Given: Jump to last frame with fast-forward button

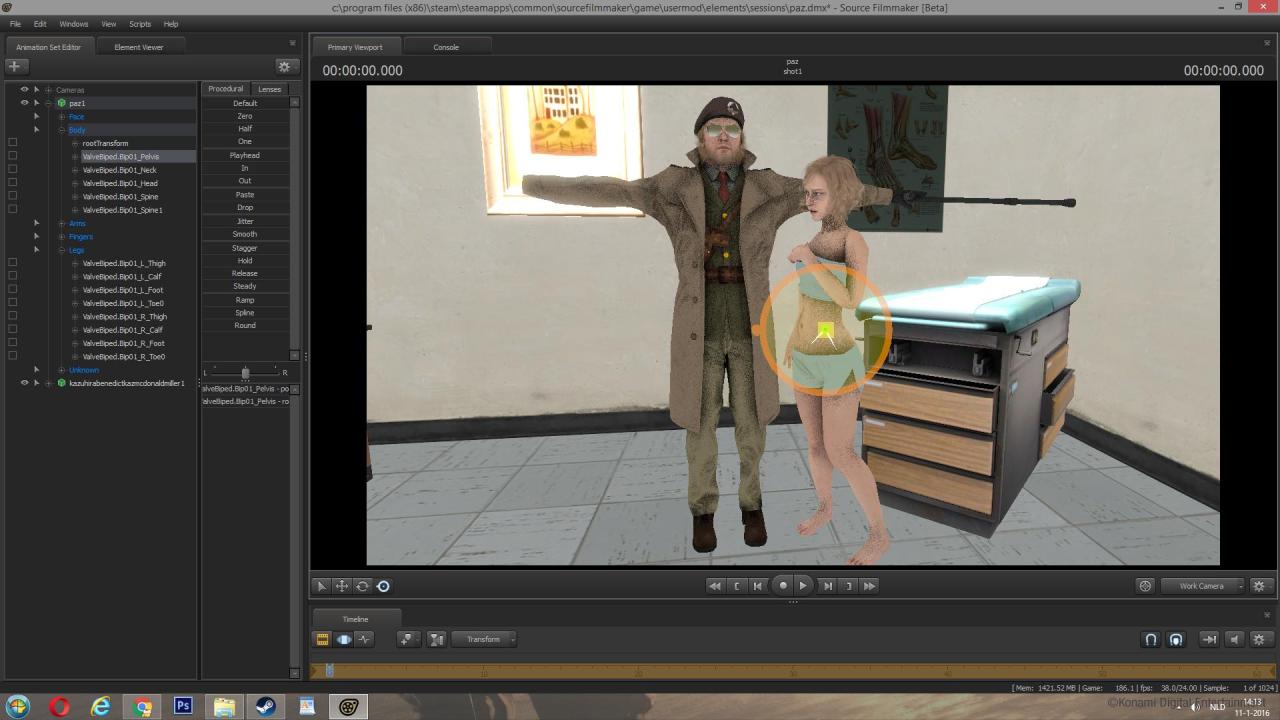Looking at the screenshot, I should point(869,586).
